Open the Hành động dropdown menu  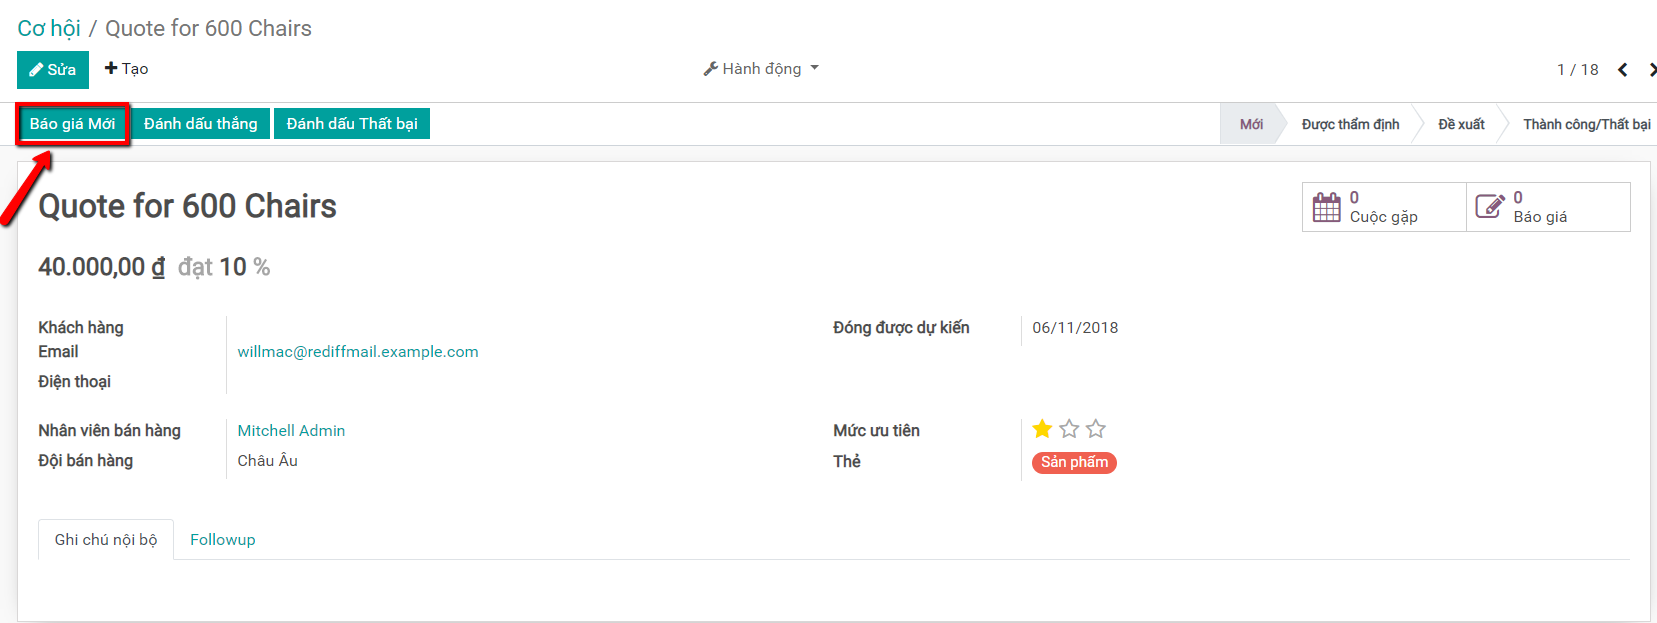[x=761, y=69]
